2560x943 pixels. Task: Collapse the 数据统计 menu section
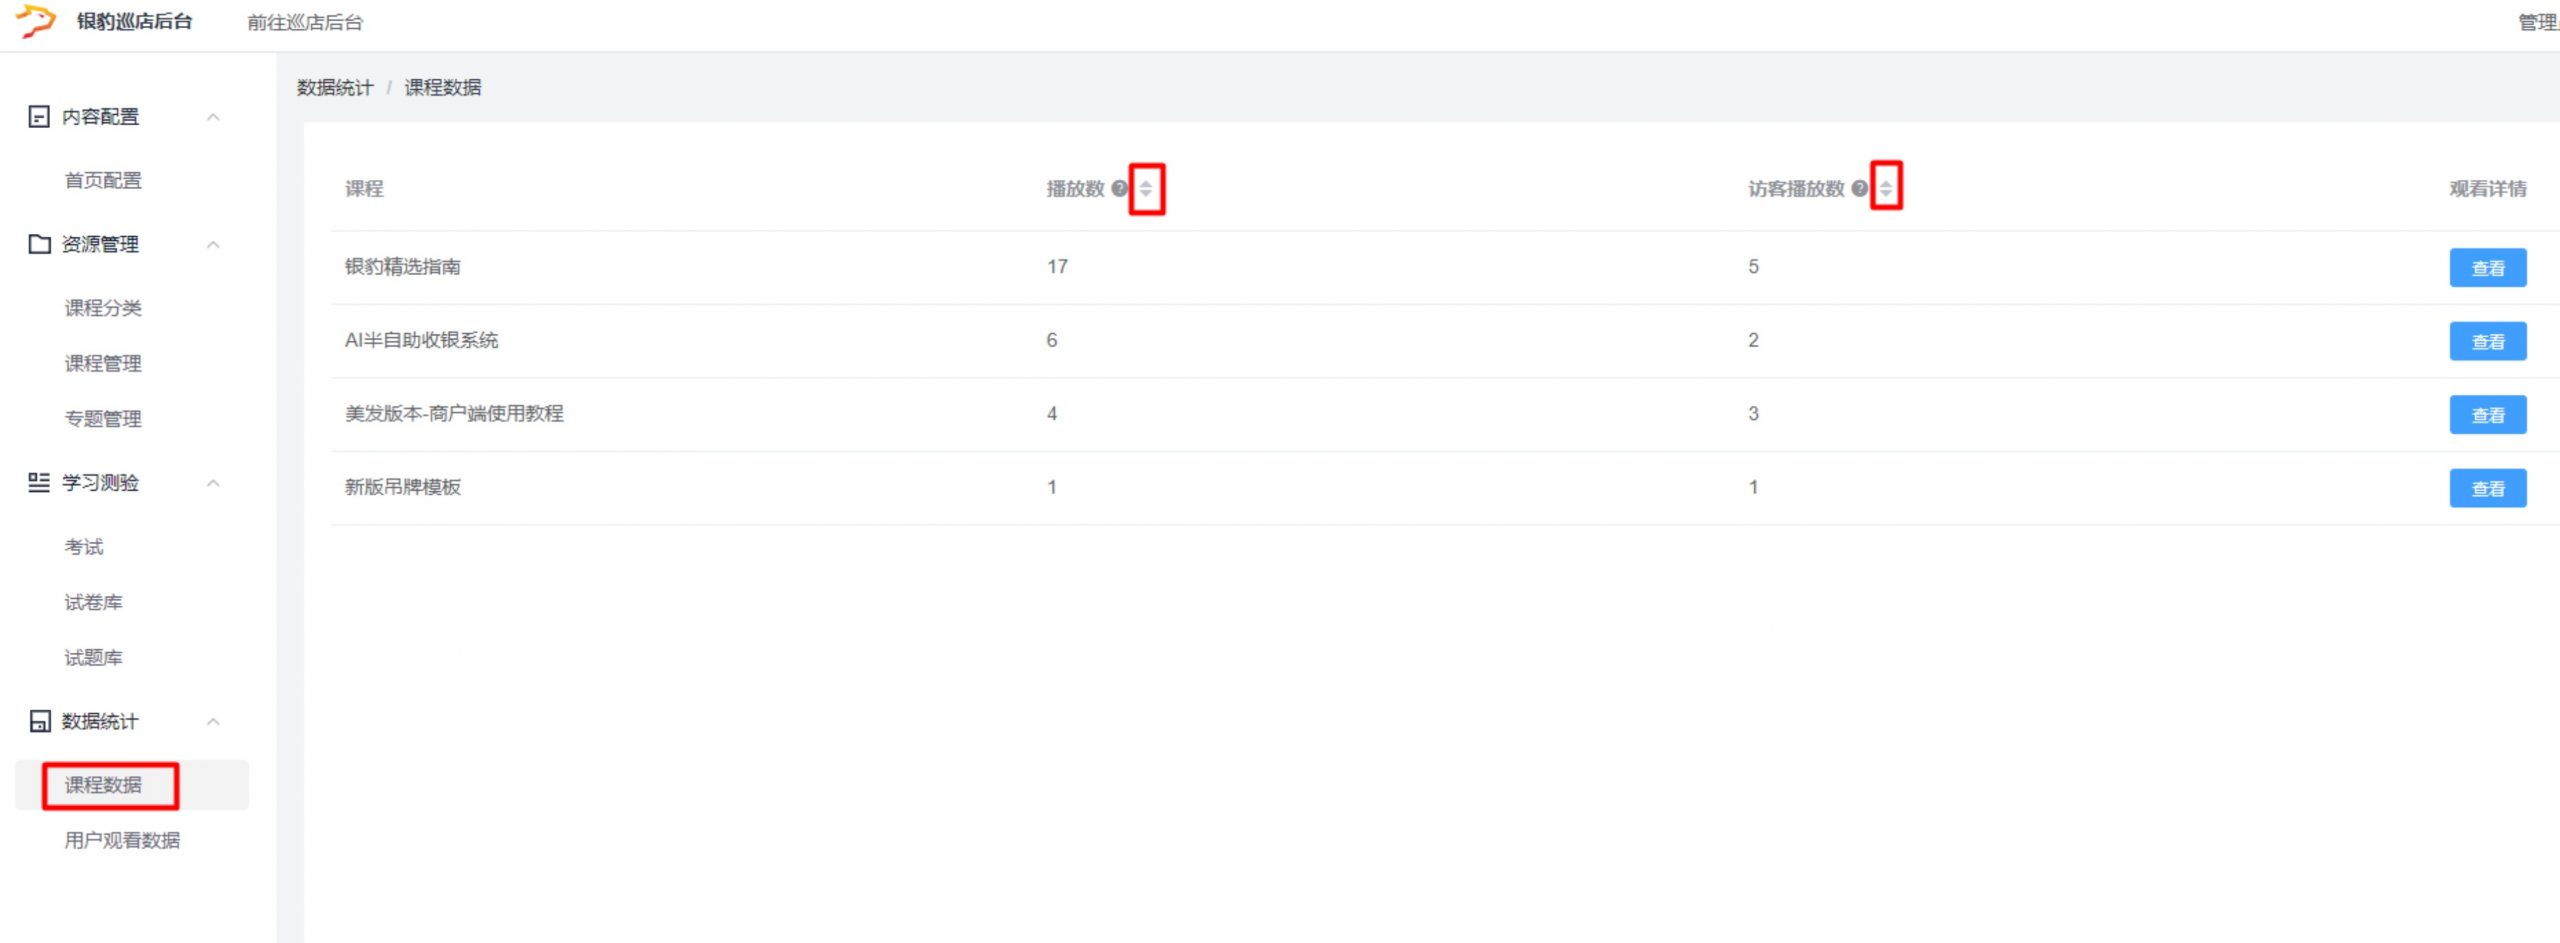(x=213, y=721)
